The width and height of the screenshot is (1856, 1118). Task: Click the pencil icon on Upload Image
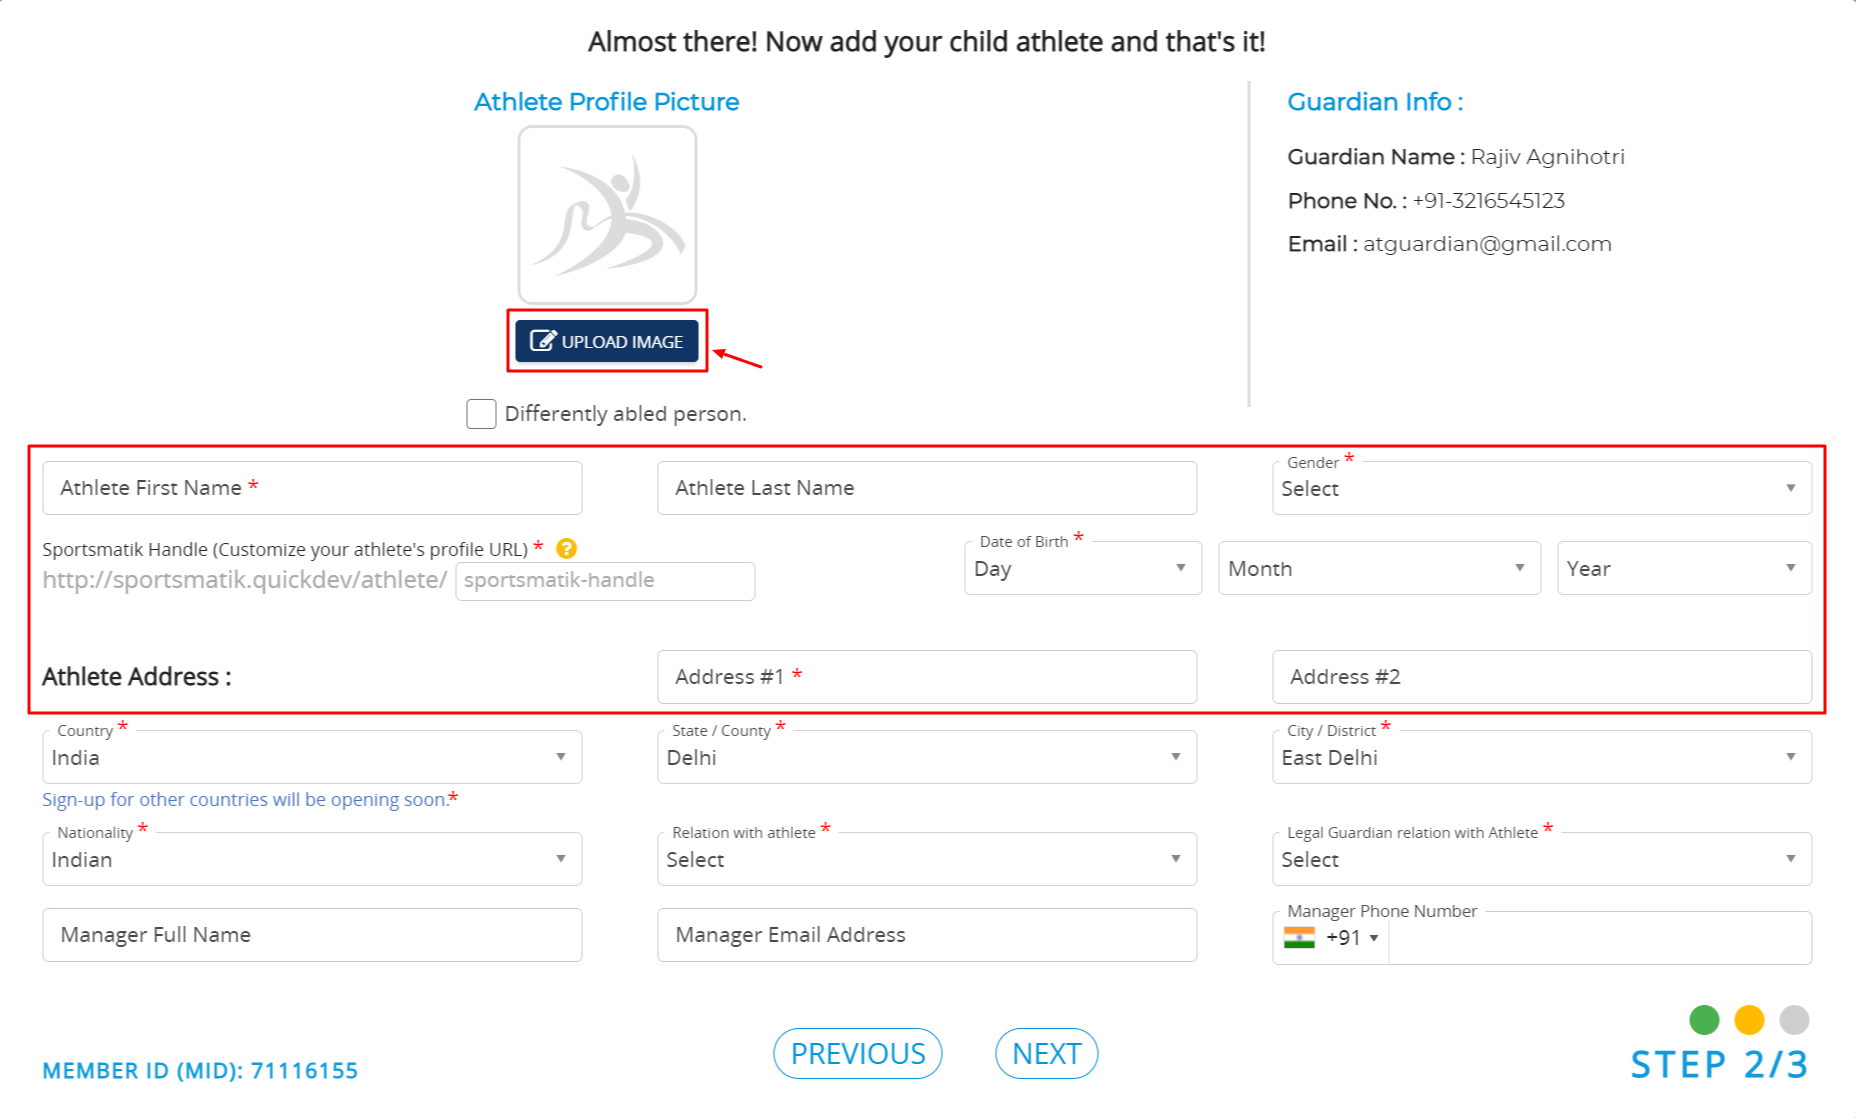click(x=543, y=340)
